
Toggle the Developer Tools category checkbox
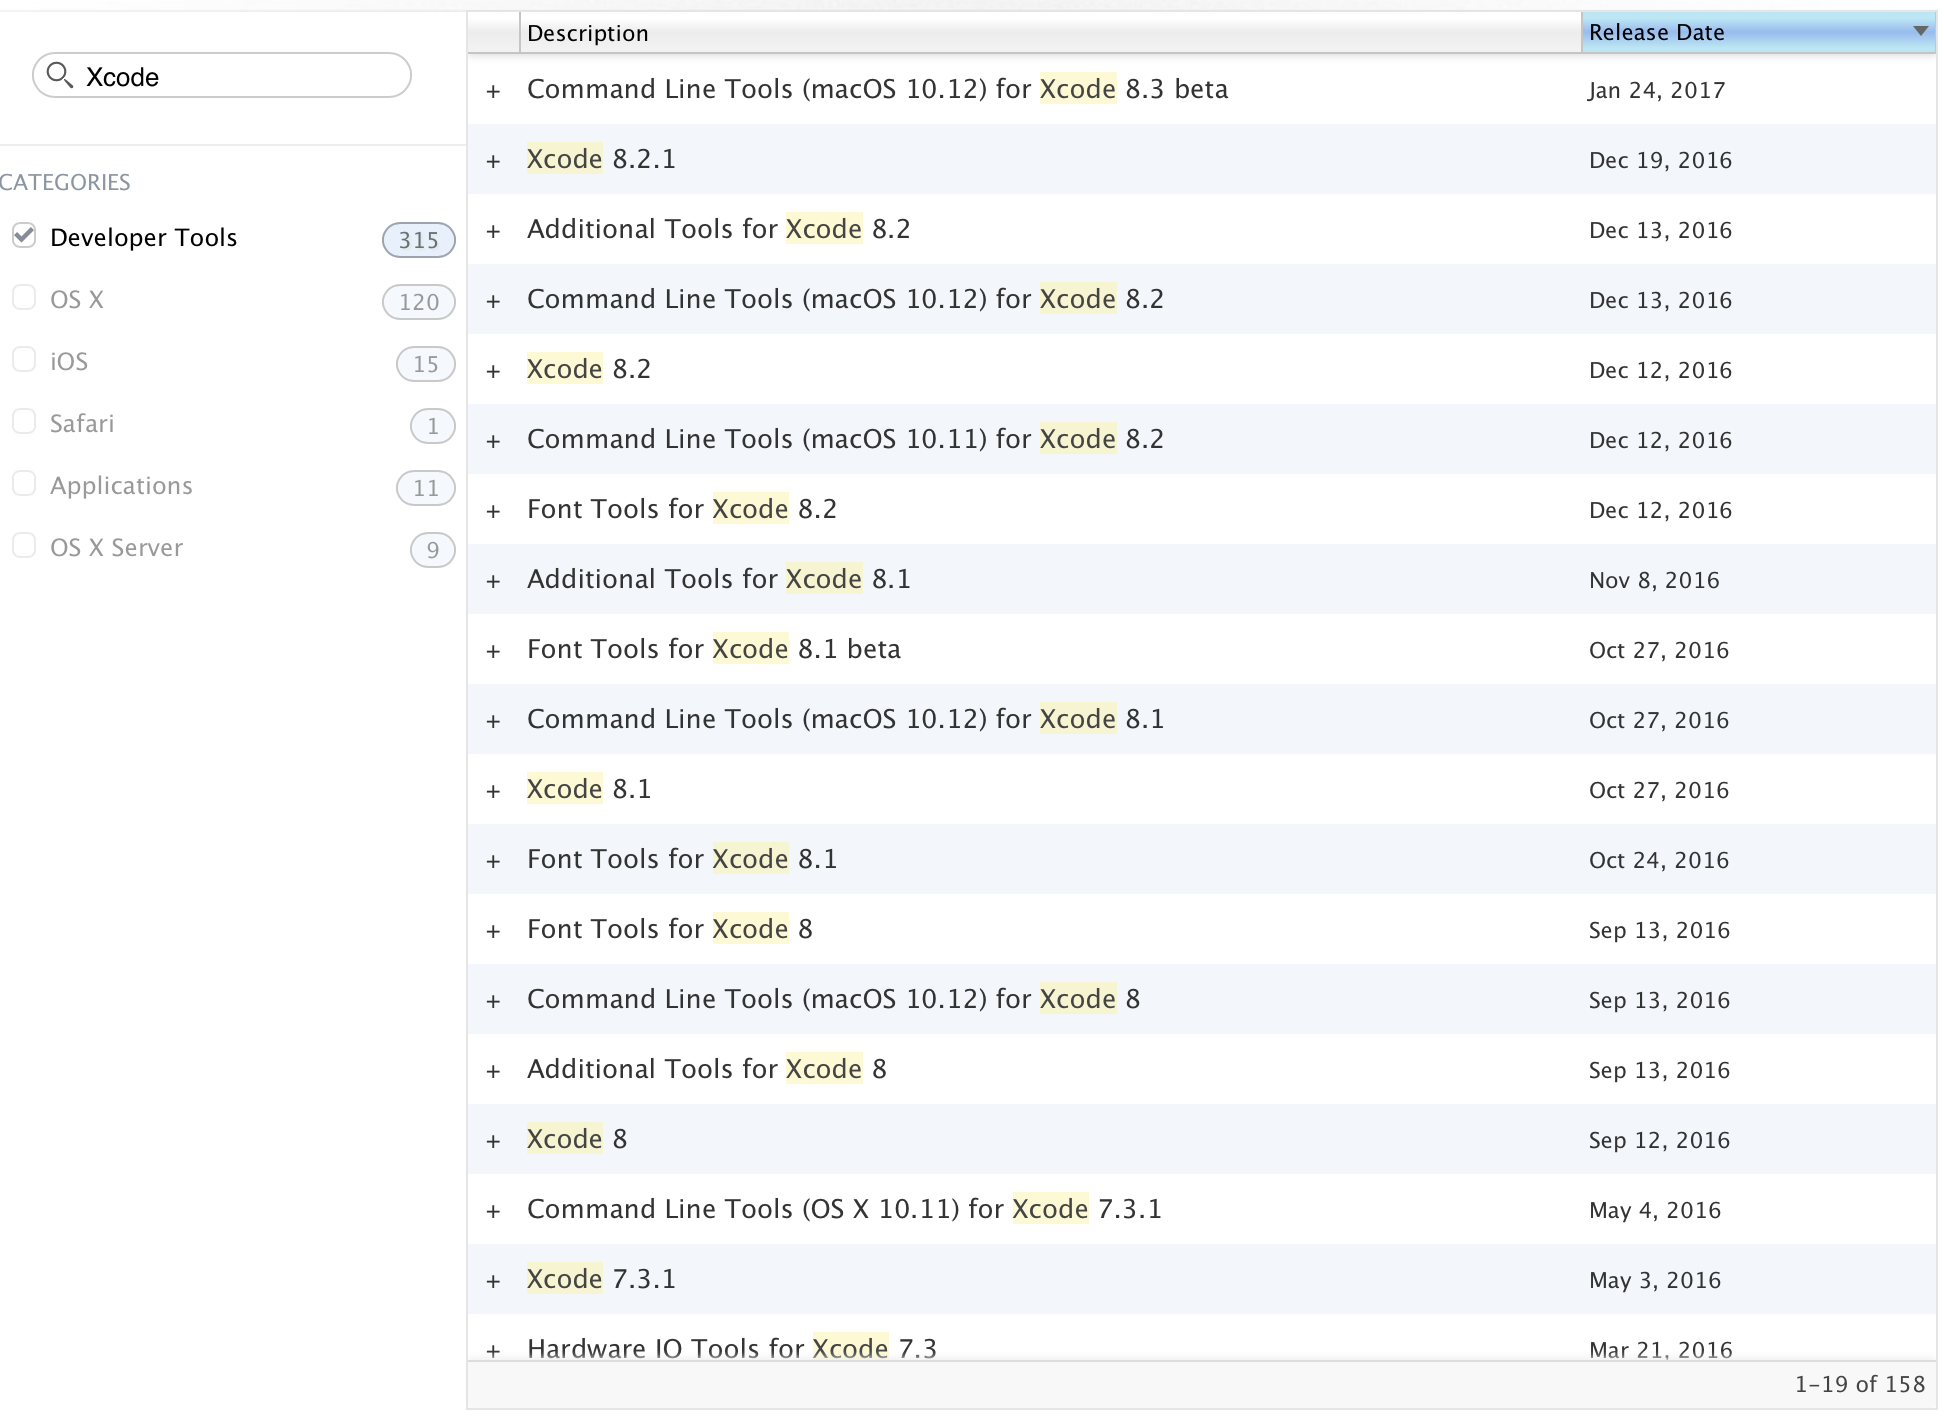(x=27, y=237)
